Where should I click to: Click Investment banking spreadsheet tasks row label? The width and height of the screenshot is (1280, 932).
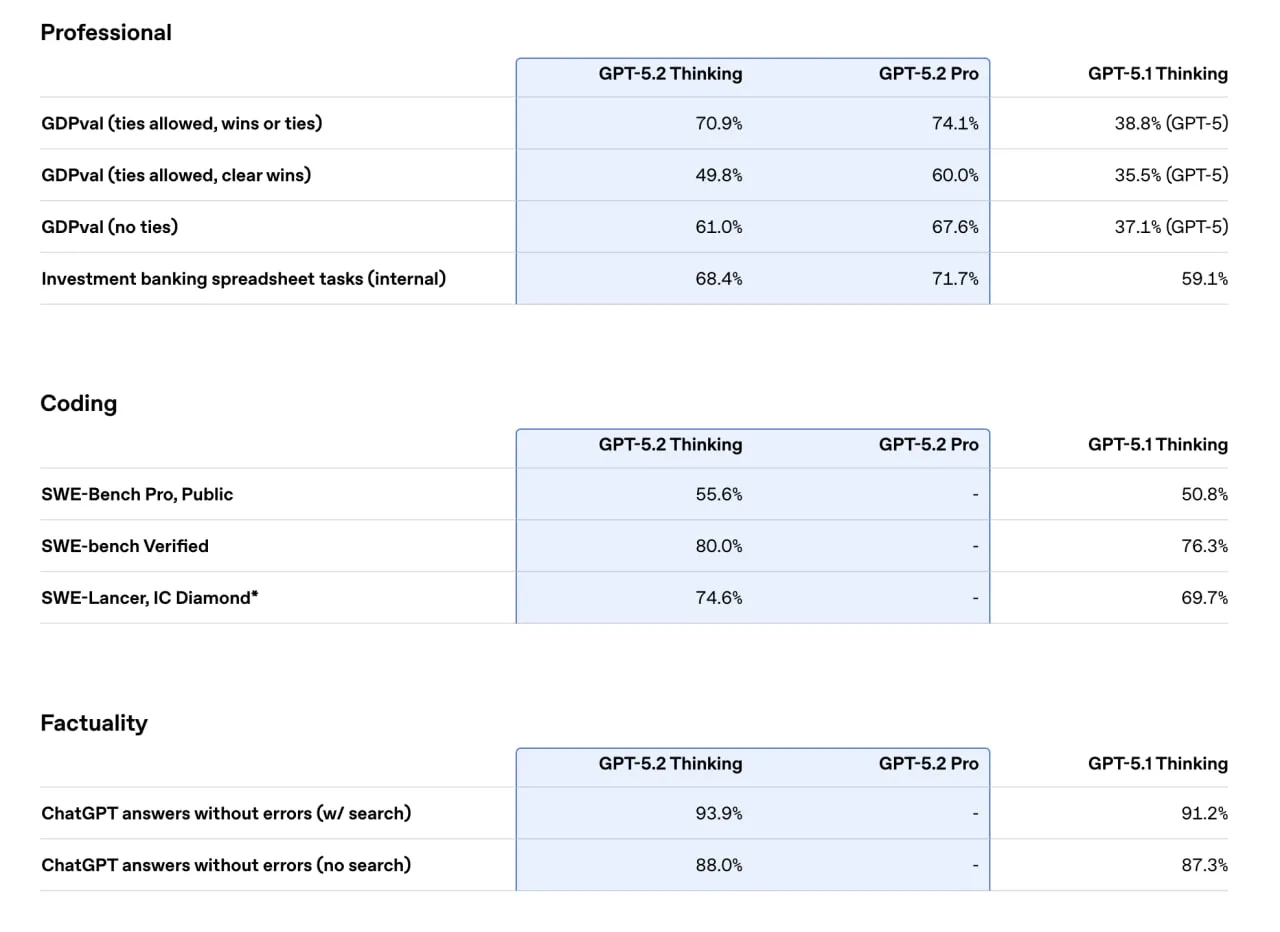coord(244,279)
